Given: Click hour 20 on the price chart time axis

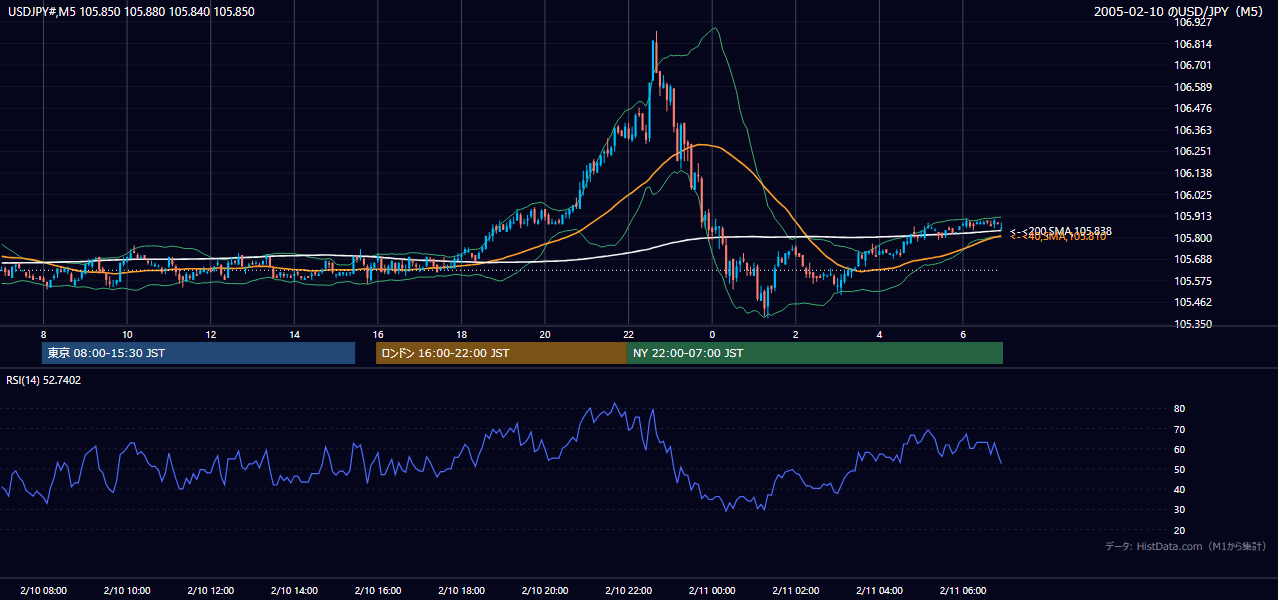Looking at the screenshot, I should 545,333.
